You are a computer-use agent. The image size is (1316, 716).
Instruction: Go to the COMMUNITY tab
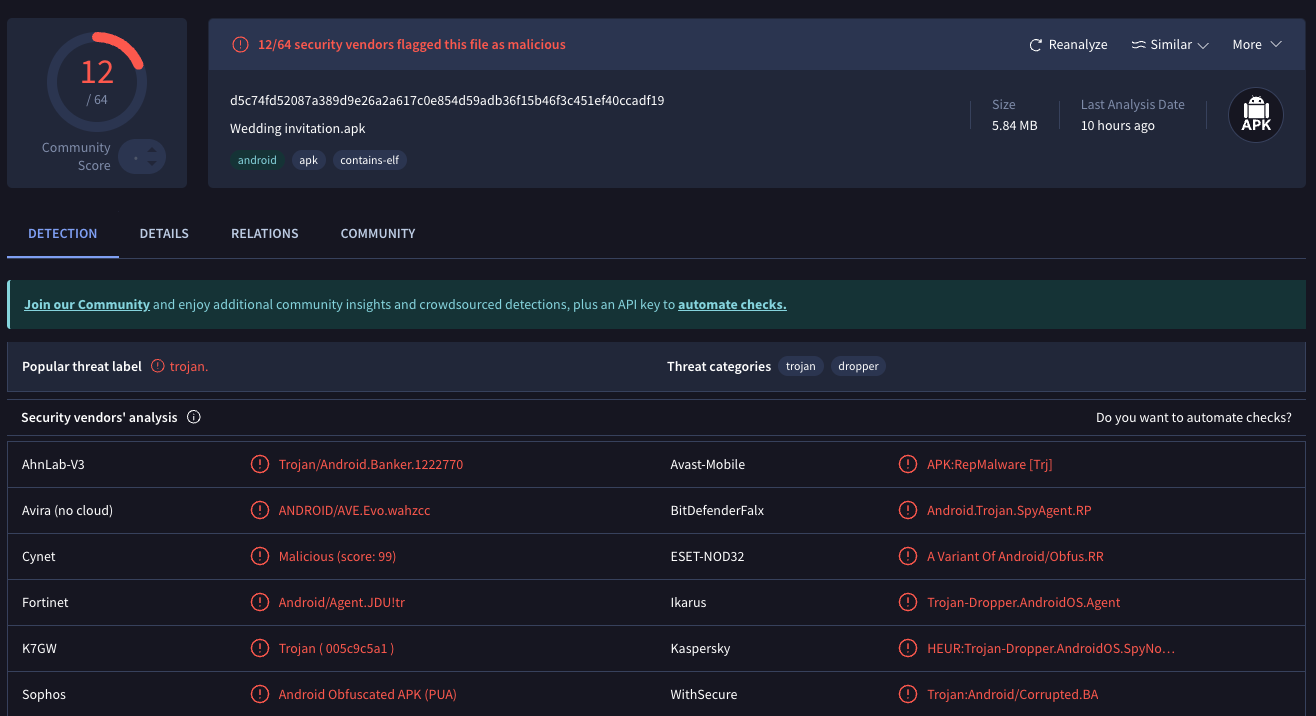[378, 233]
